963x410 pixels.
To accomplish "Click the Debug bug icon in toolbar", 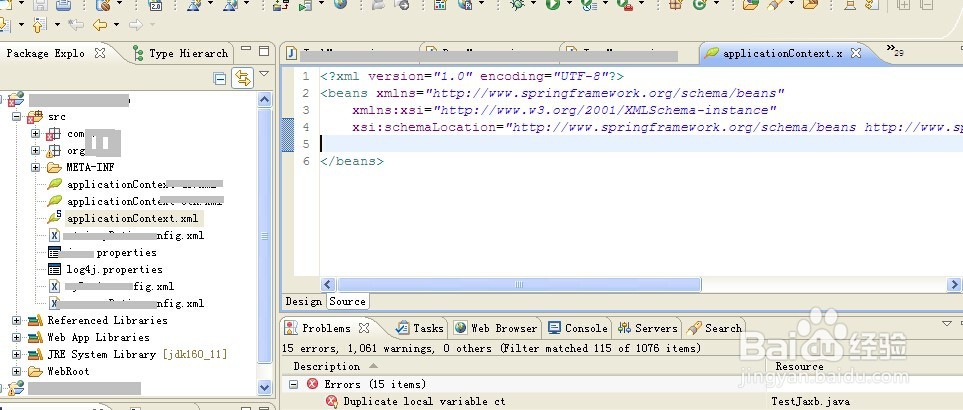I will click(517, 5).
